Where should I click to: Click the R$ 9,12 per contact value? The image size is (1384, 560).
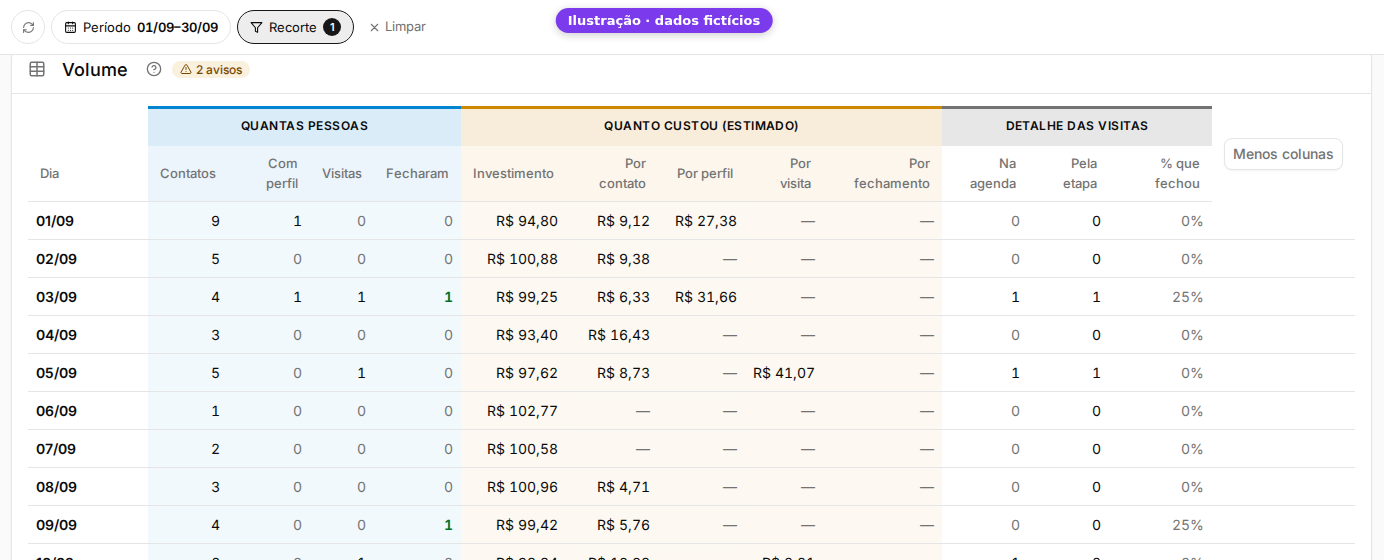coord(623,221)
